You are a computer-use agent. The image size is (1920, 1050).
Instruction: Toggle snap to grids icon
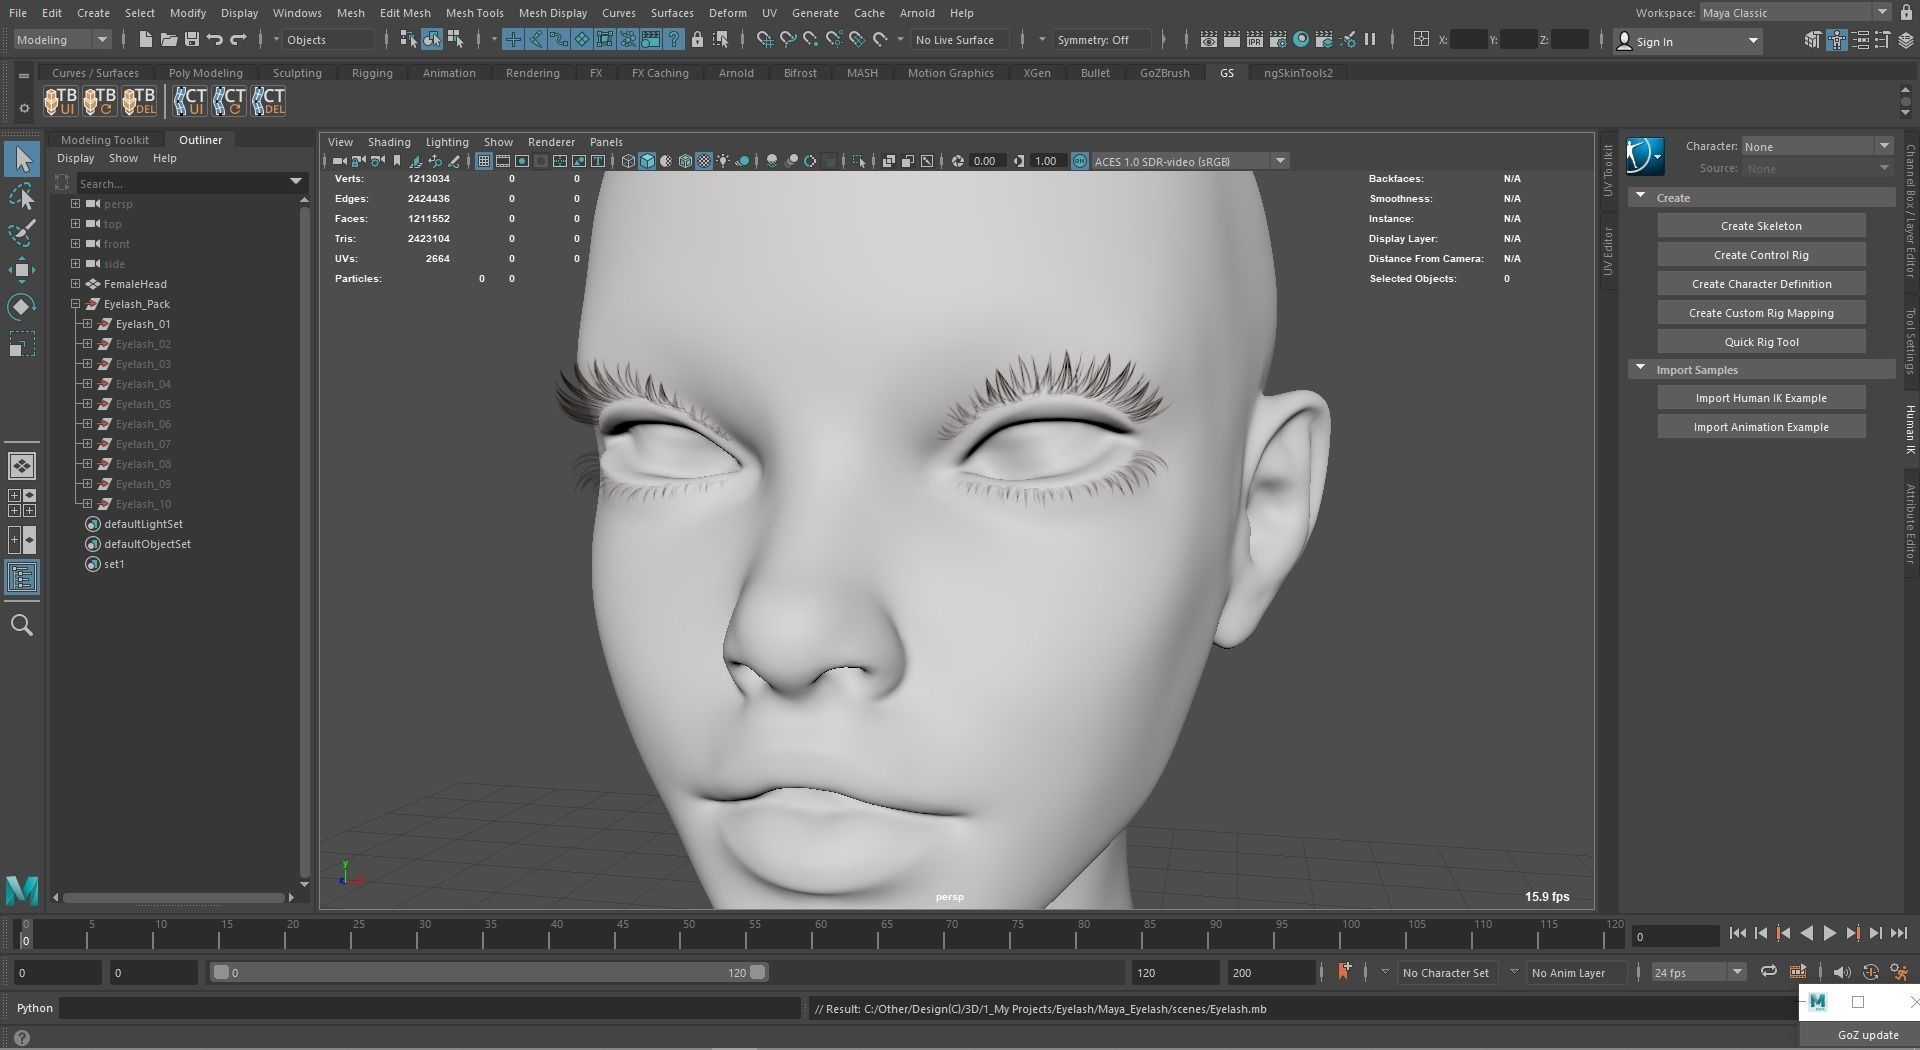(x=765, y=40)
